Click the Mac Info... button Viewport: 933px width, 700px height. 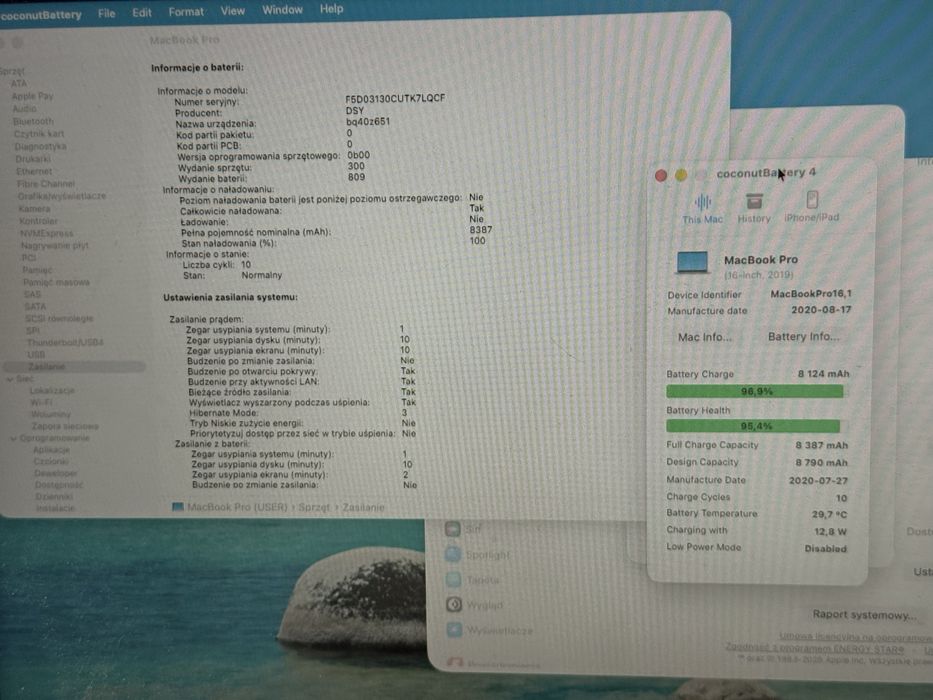coord(705,337)
